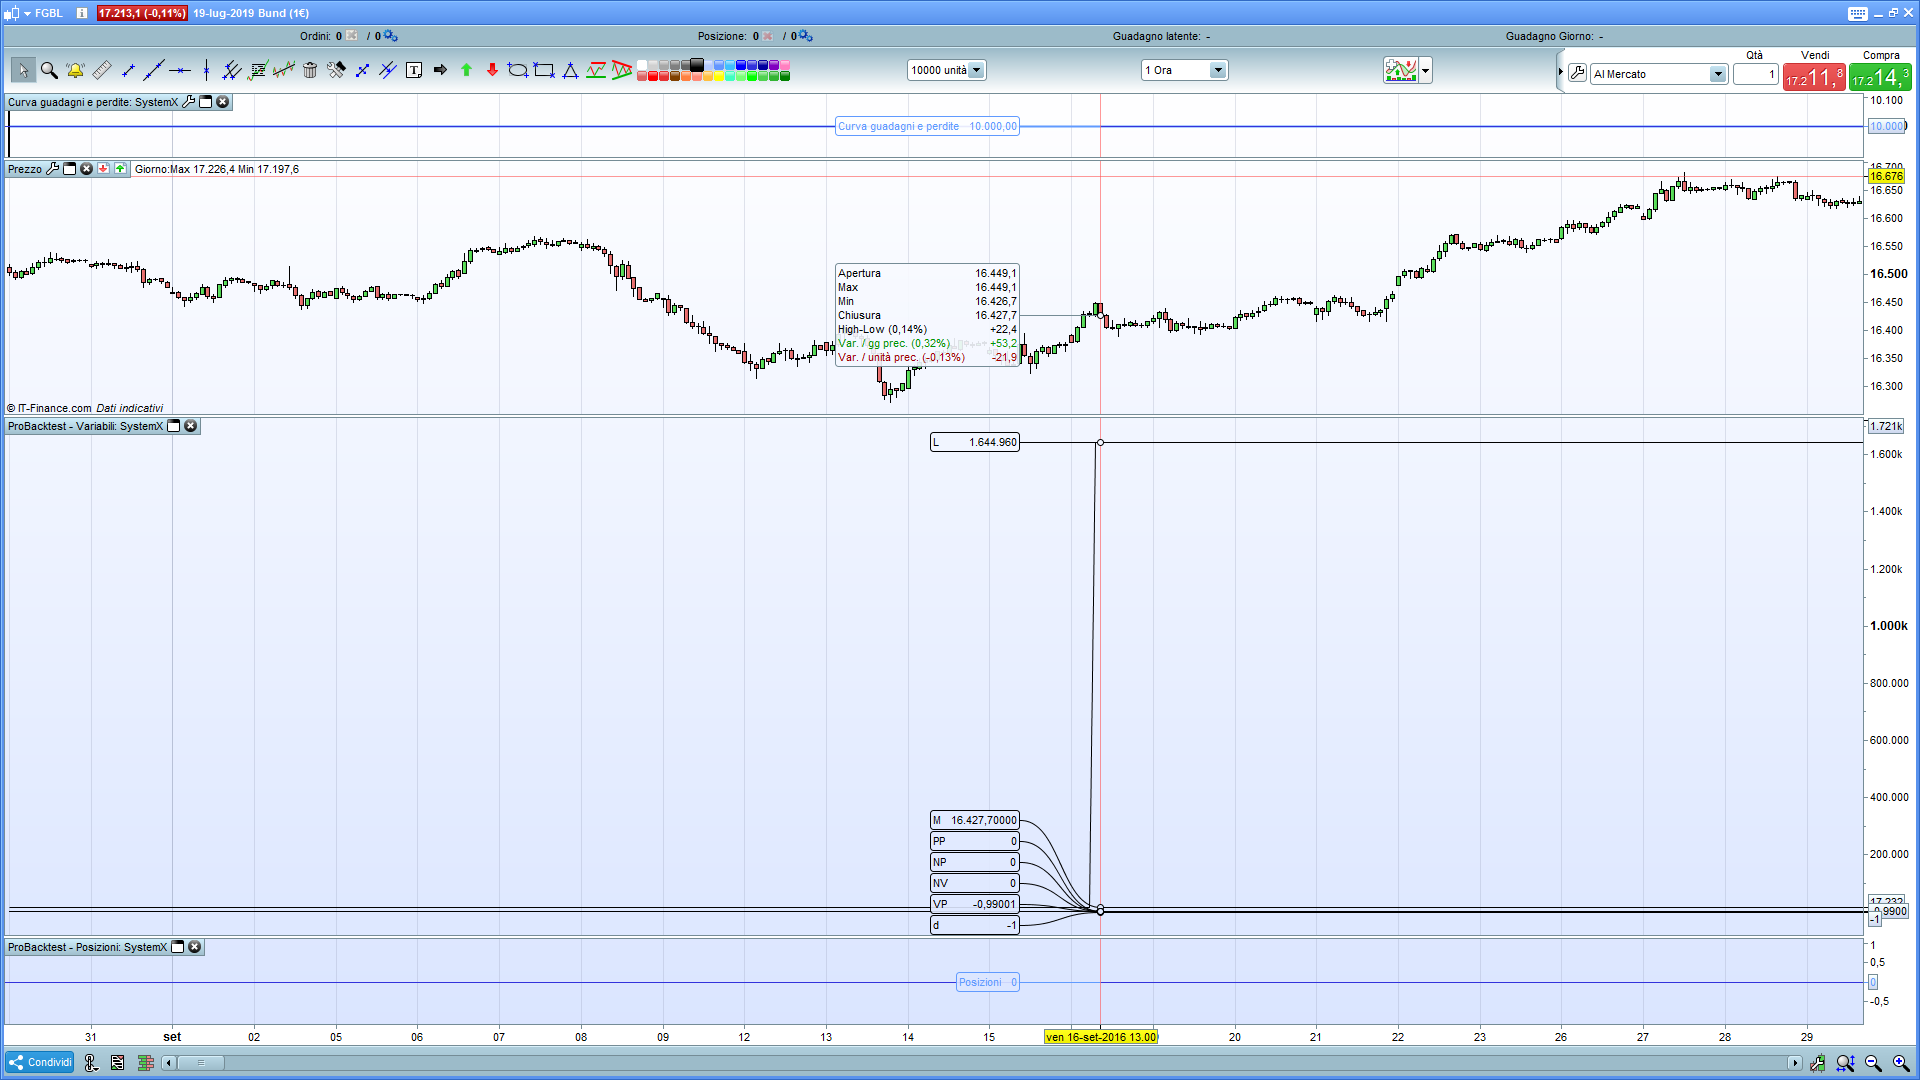The height and width of the screenshot is (1080, 1920).
Task: Select the rectangle drawing tool
Action: pos(544,70)
